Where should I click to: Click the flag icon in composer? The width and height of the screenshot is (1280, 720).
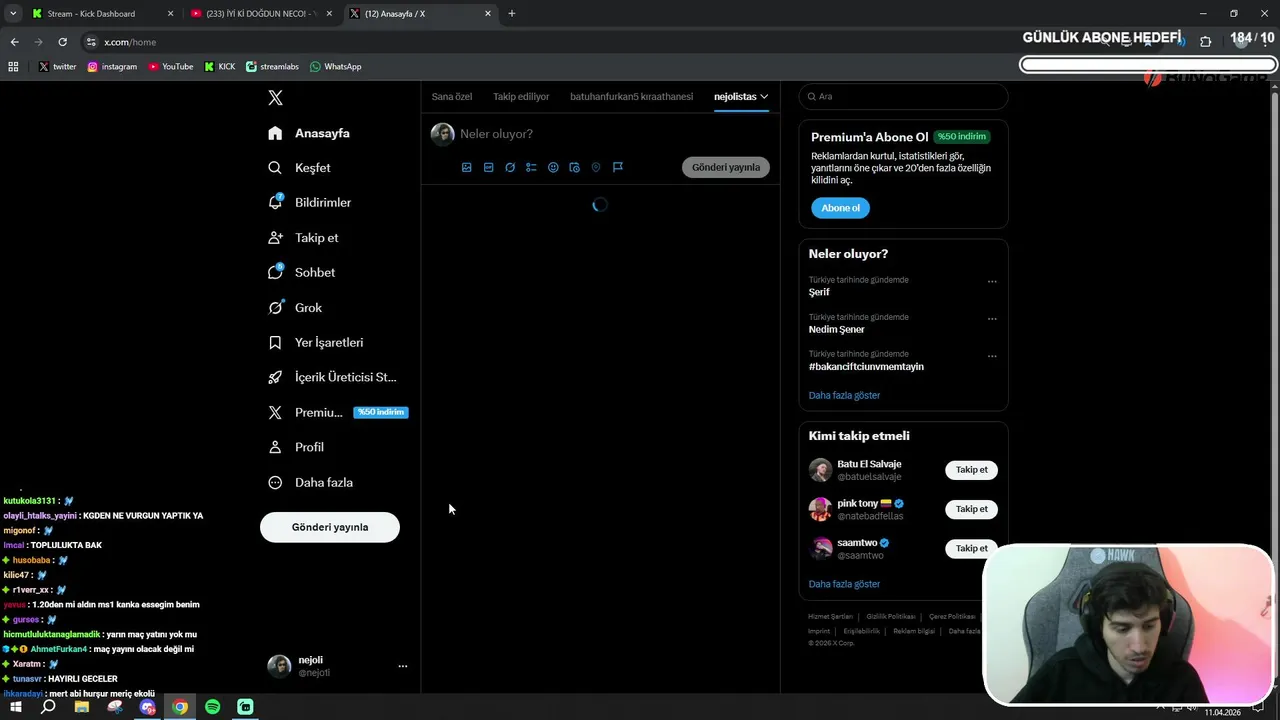coord(618,167)
